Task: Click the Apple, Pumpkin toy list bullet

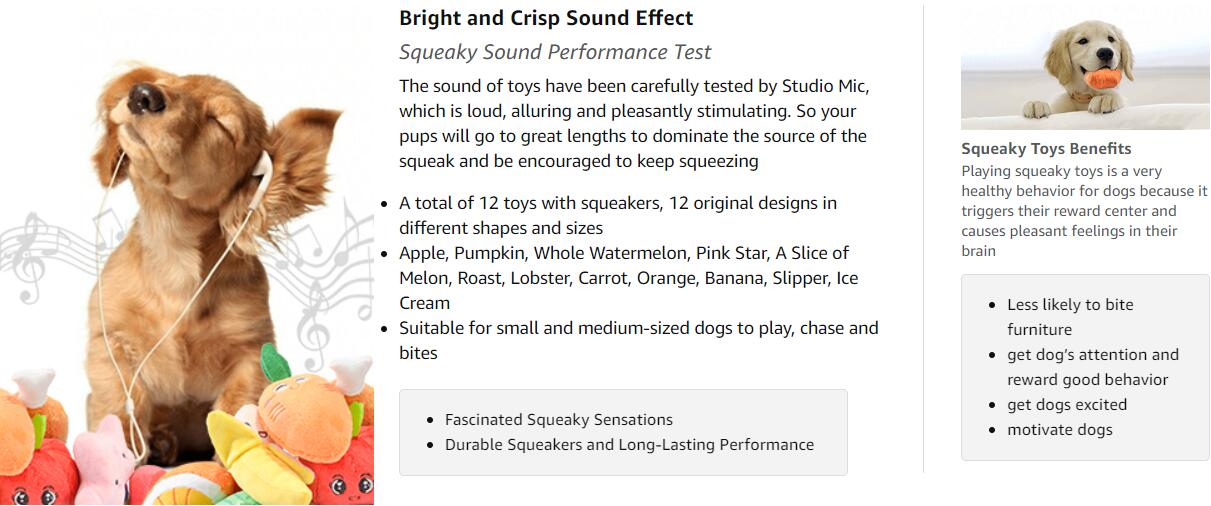Action: [628, 278]
